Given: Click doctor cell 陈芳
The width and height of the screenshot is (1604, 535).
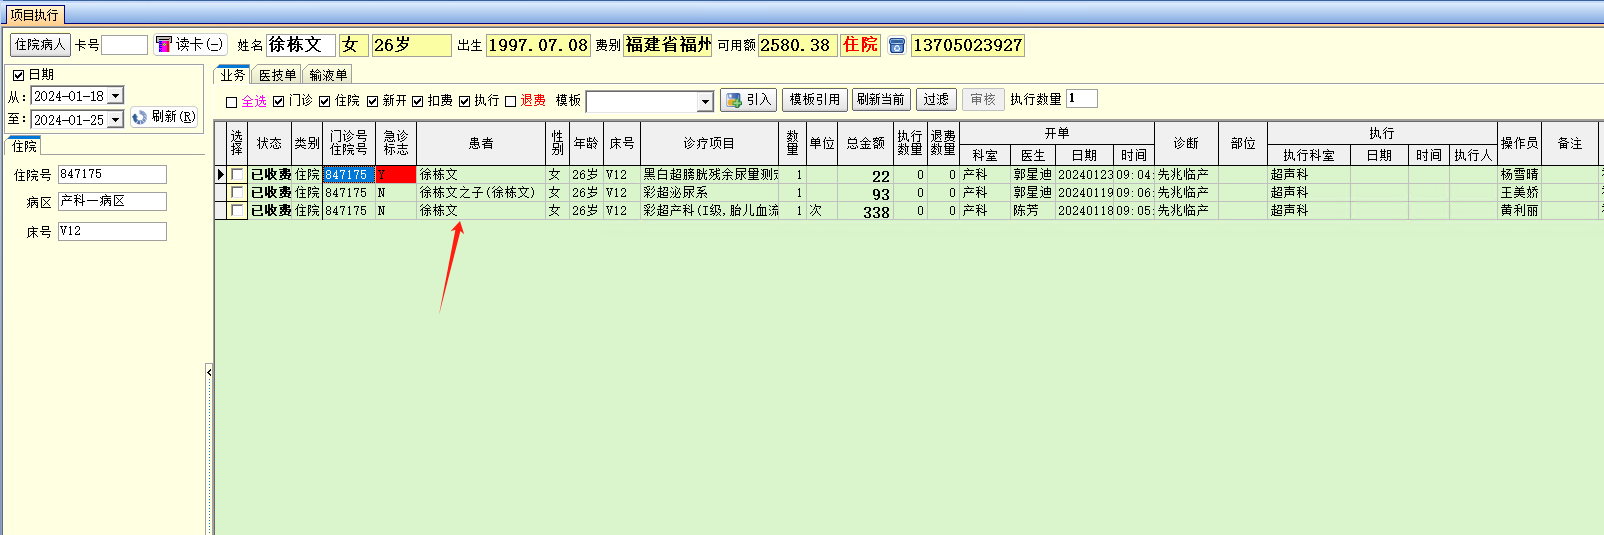Looking at the screenshot, I should [x=1033, y=210].
